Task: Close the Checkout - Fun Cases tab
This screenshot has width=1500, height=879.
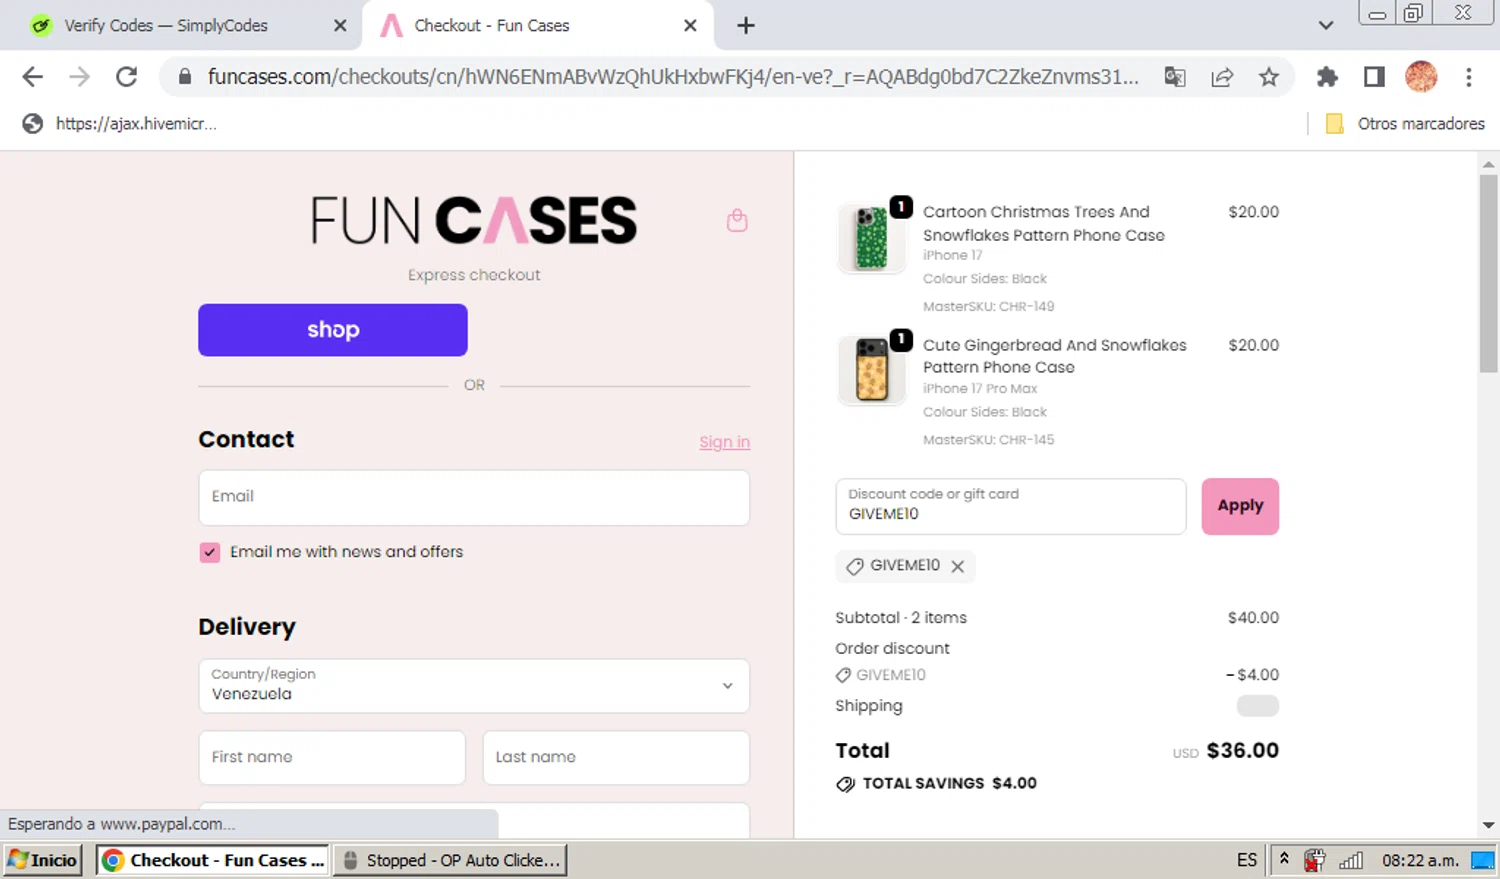Action: coord(690,26)
